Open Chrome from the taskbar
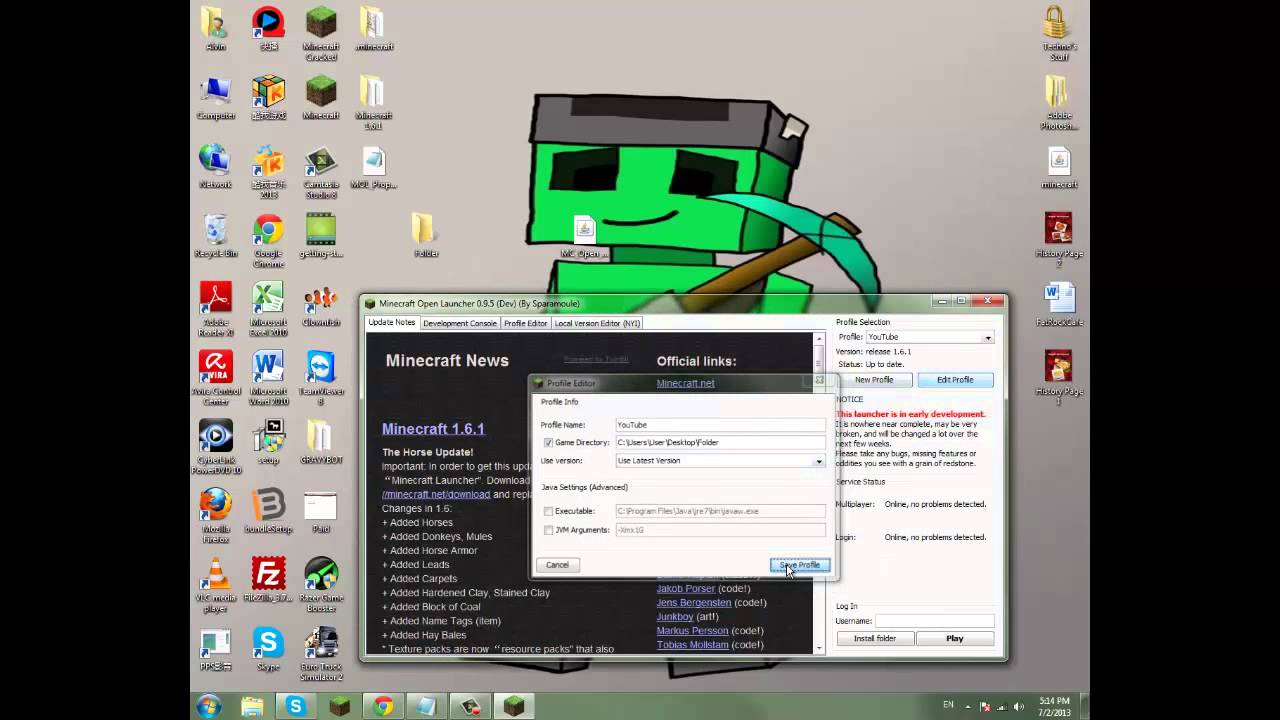This screenshot has height=720, width=1280. 383,706
